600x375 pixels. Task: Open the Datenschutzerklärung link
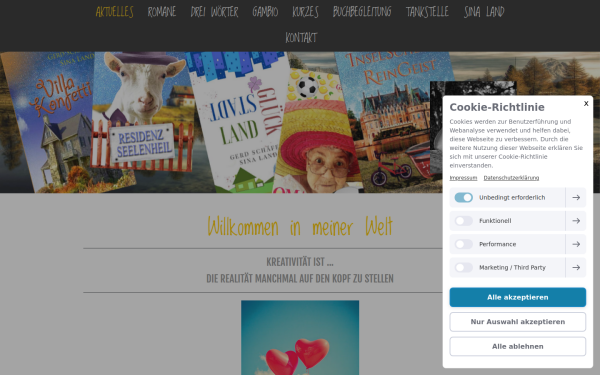click(511, 178)
